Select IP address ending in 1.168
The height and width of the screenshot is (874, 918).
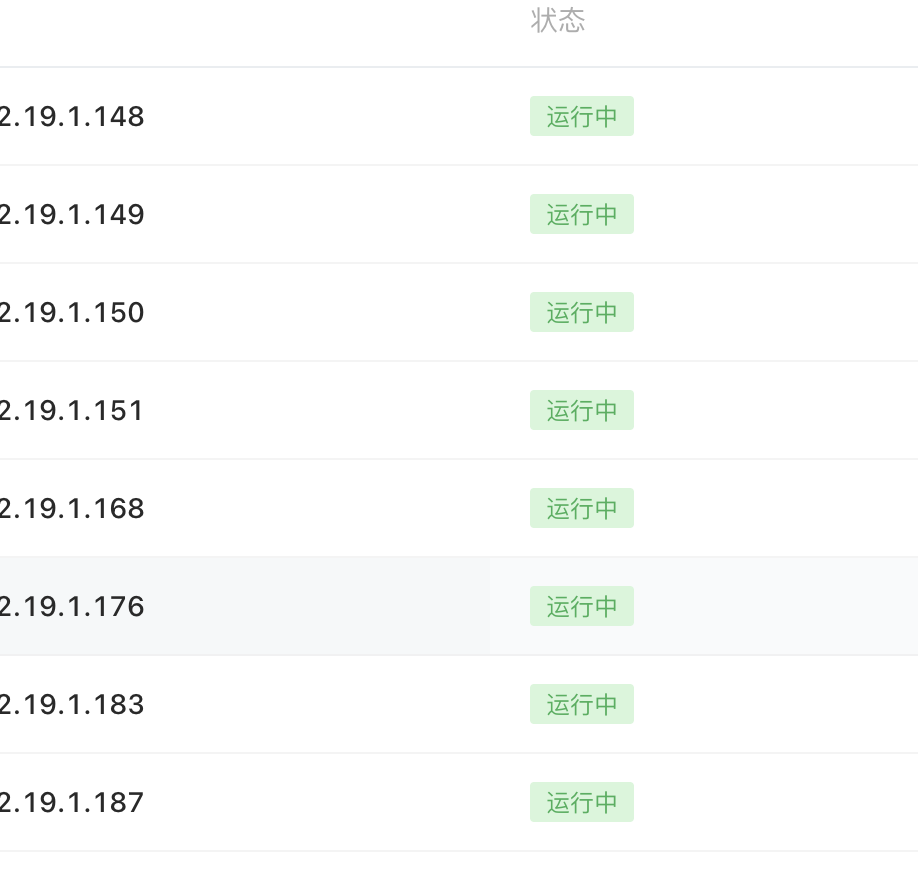[x=72, y=509]
